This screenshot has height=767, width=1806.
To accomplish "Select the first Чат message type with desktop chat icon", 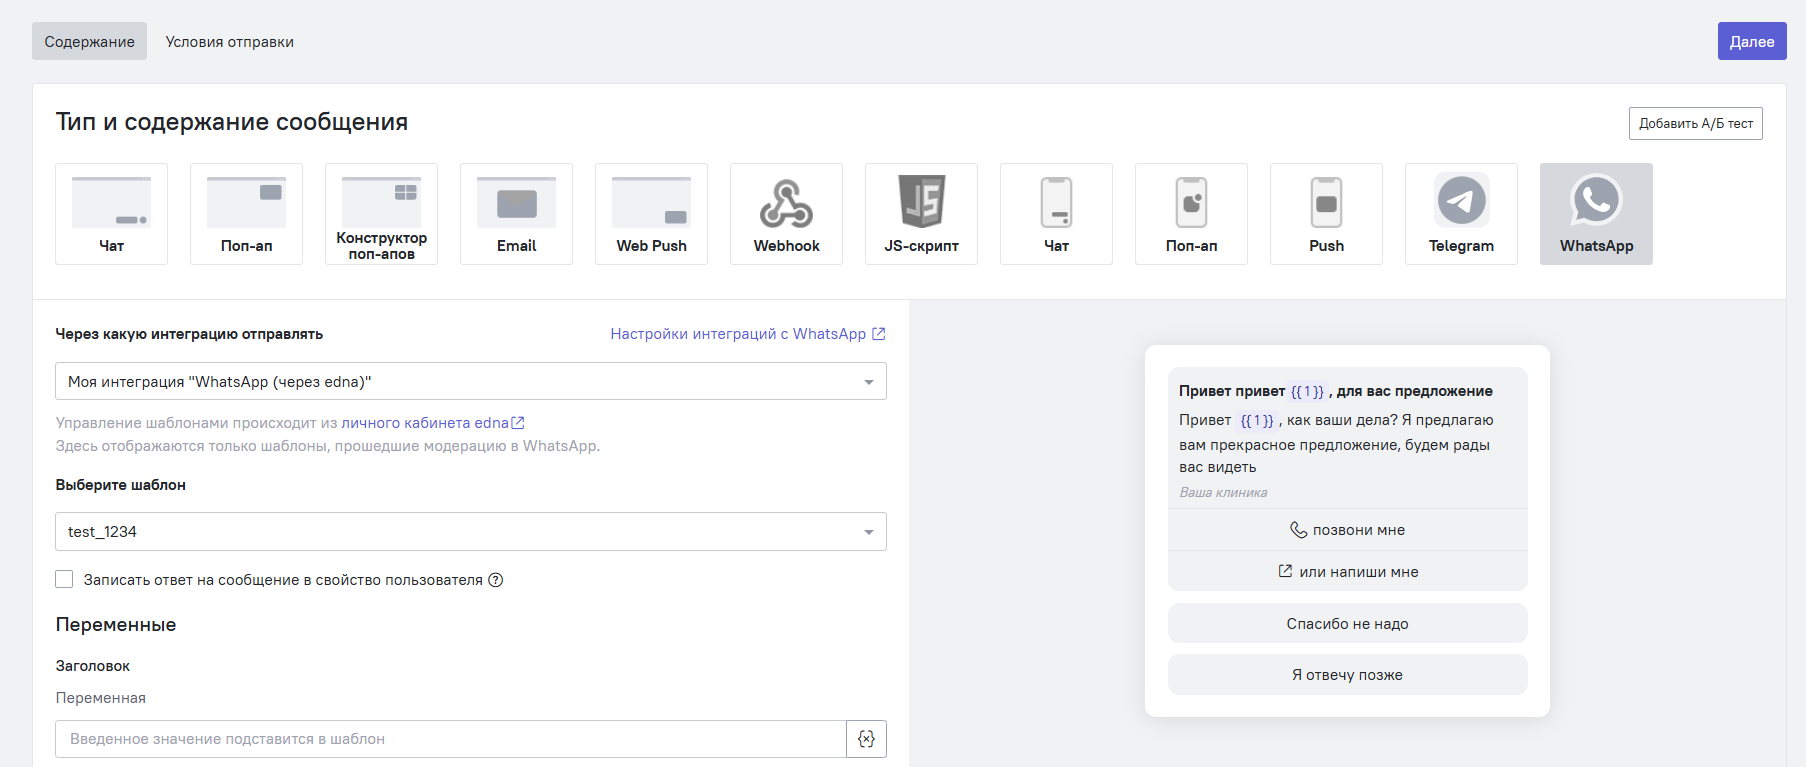I will tap(111, 214).
